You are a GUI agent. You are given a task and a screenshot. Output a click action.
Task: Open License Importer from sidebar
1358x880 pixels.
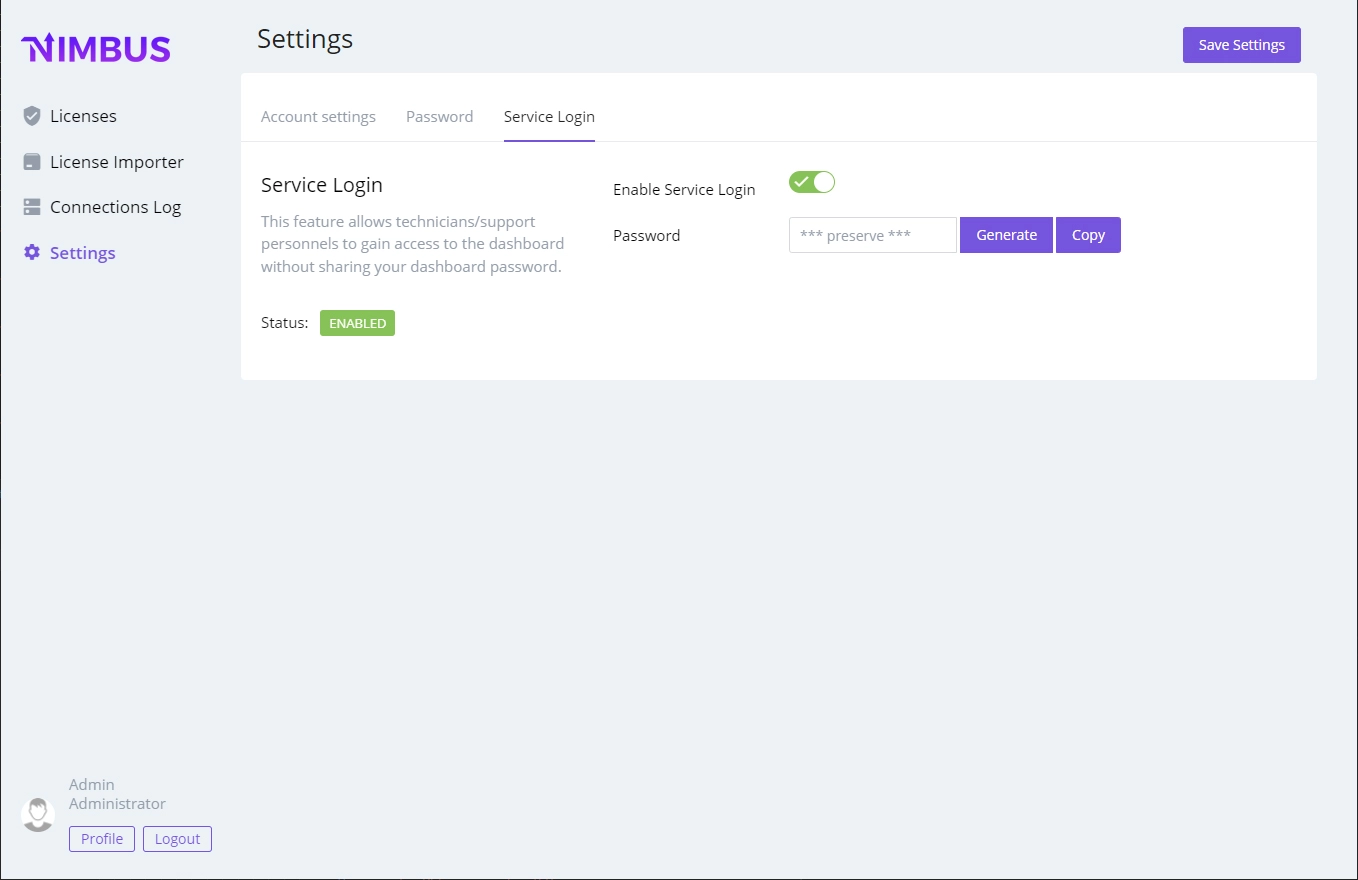click(117, 162)
